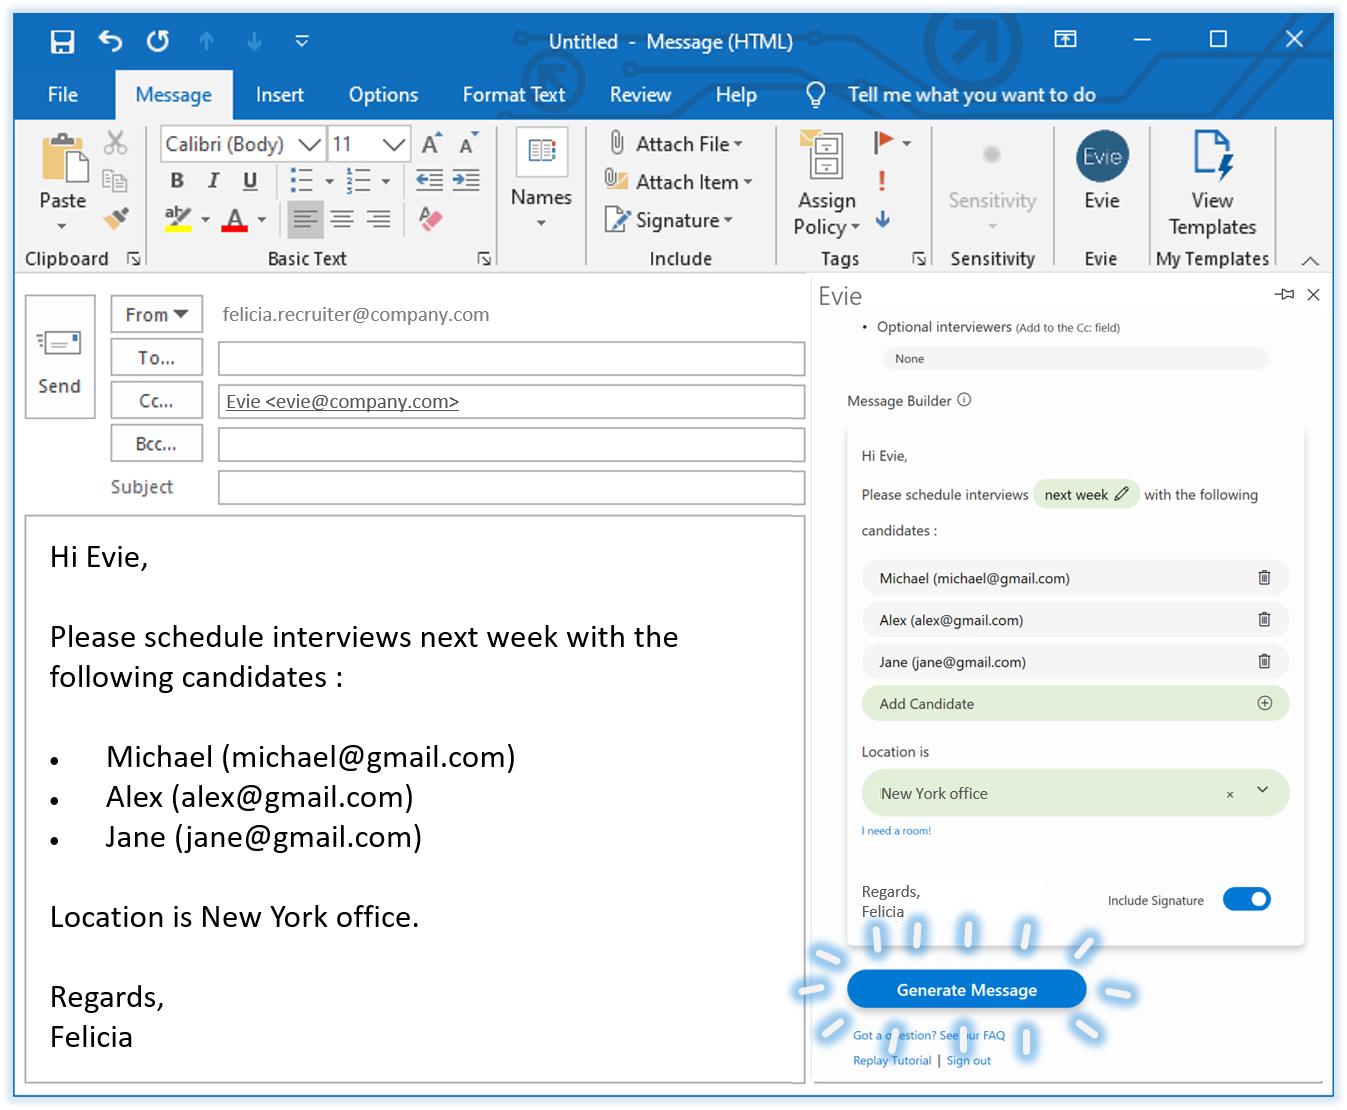Screen dimensions: 1347x1110
Task: Switch to the Insert tab
Action: click(x=279, y=94)
